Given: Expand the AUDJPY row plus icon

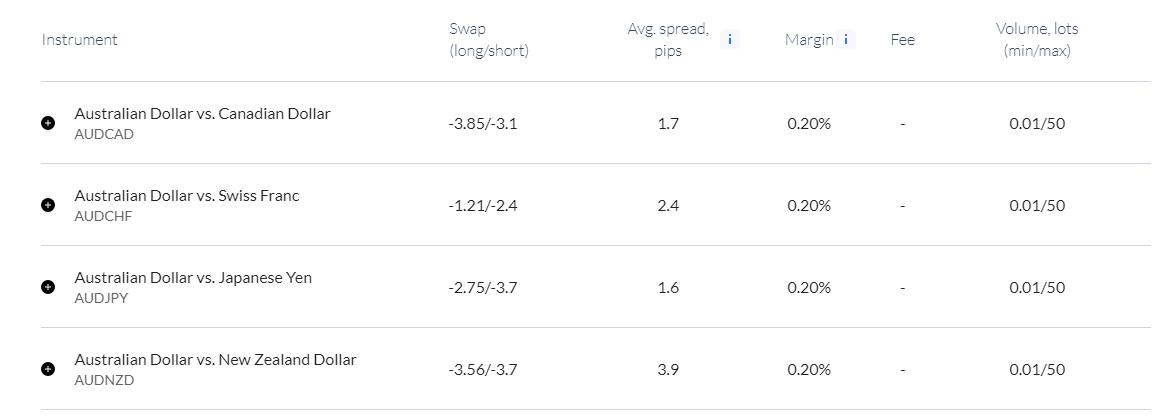Looking at the screenshot, I should click(48, 287).
